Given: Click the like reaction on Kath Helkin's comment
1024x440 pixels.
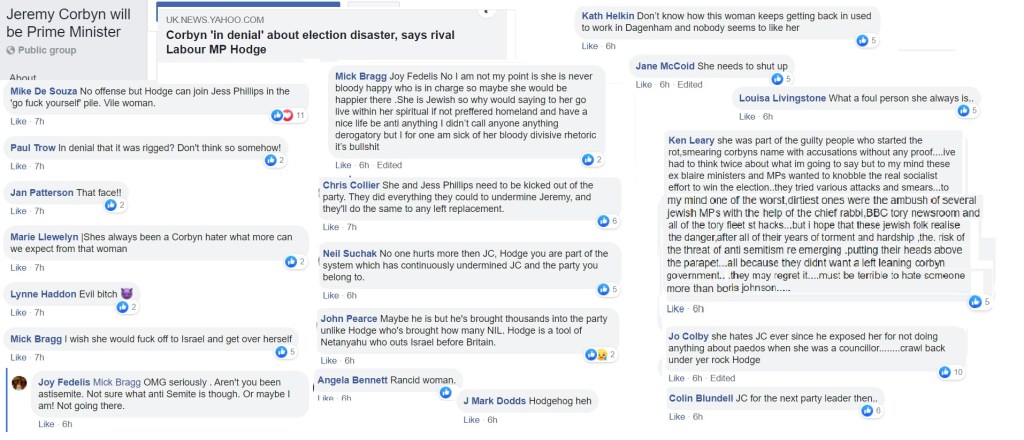Looking at the screenshot, I should (863, 40).
